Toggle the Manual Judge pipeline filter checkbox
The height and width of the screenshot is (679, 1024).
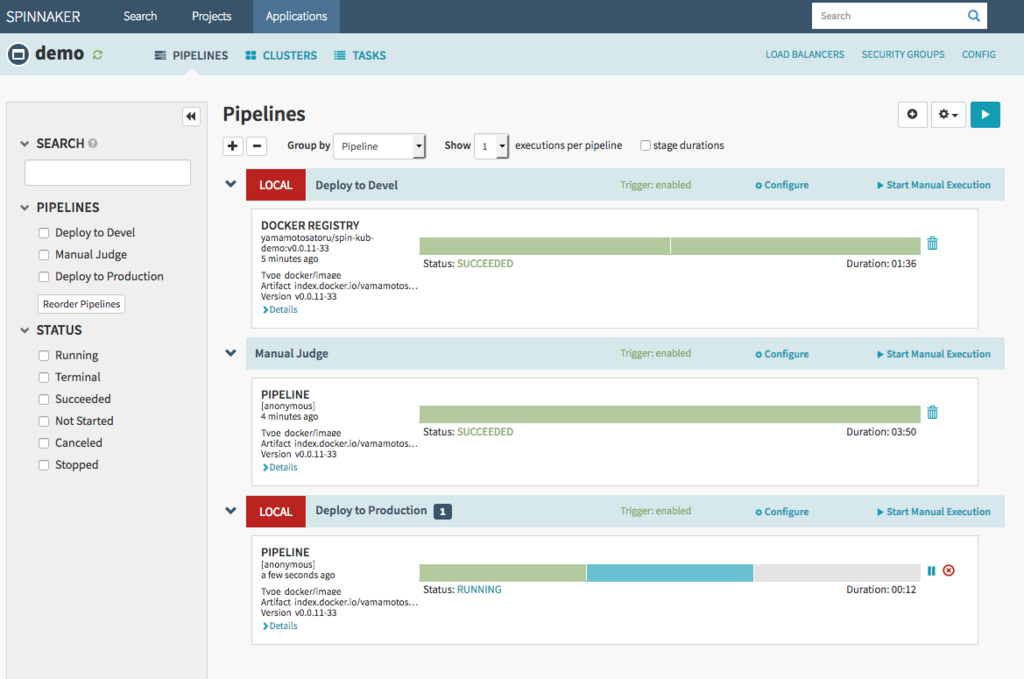(44, 255)
